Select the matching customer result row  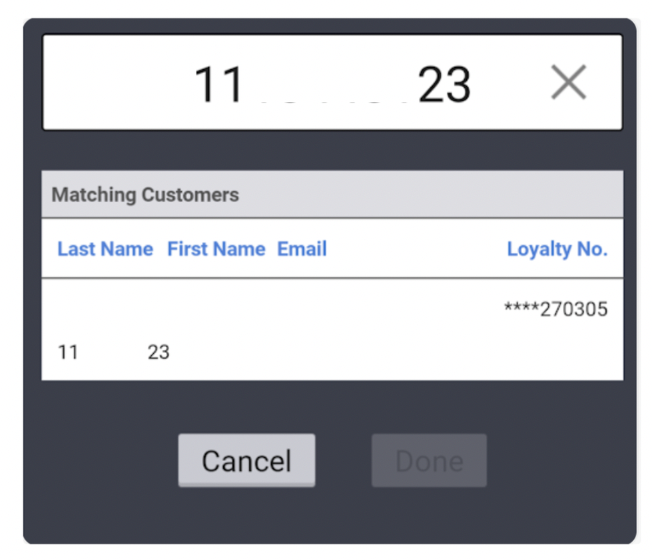point(332,330)
